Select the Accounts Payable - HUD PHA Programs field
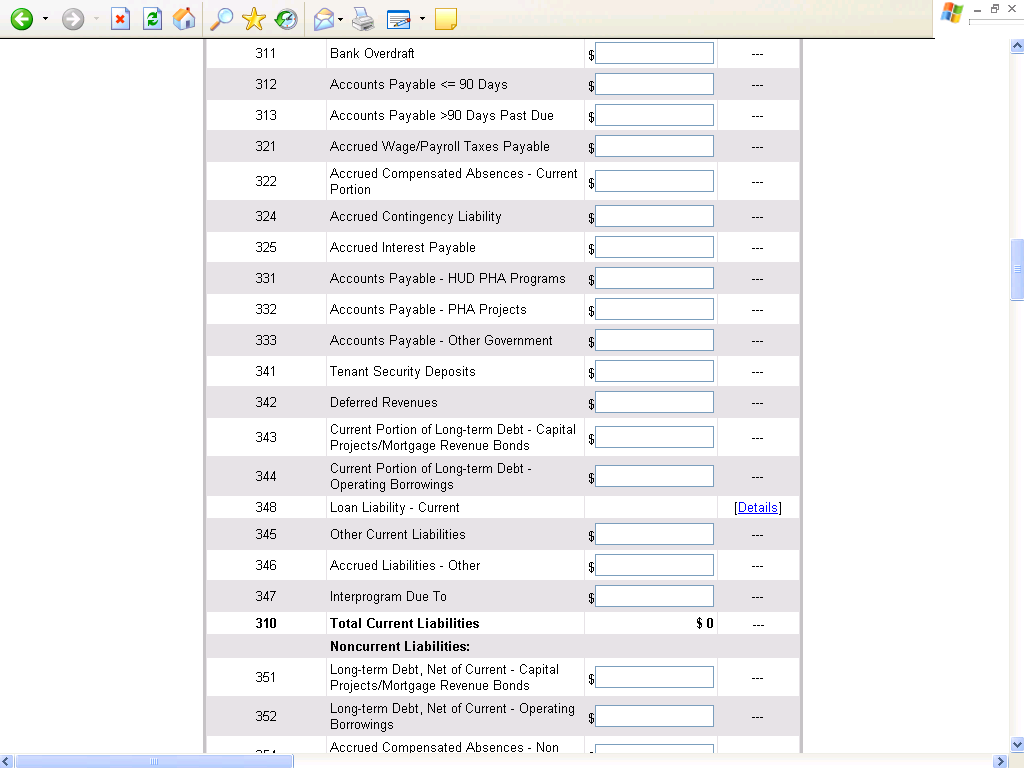The height and width of the screenshot is (768, 1024). pos(654,278)
